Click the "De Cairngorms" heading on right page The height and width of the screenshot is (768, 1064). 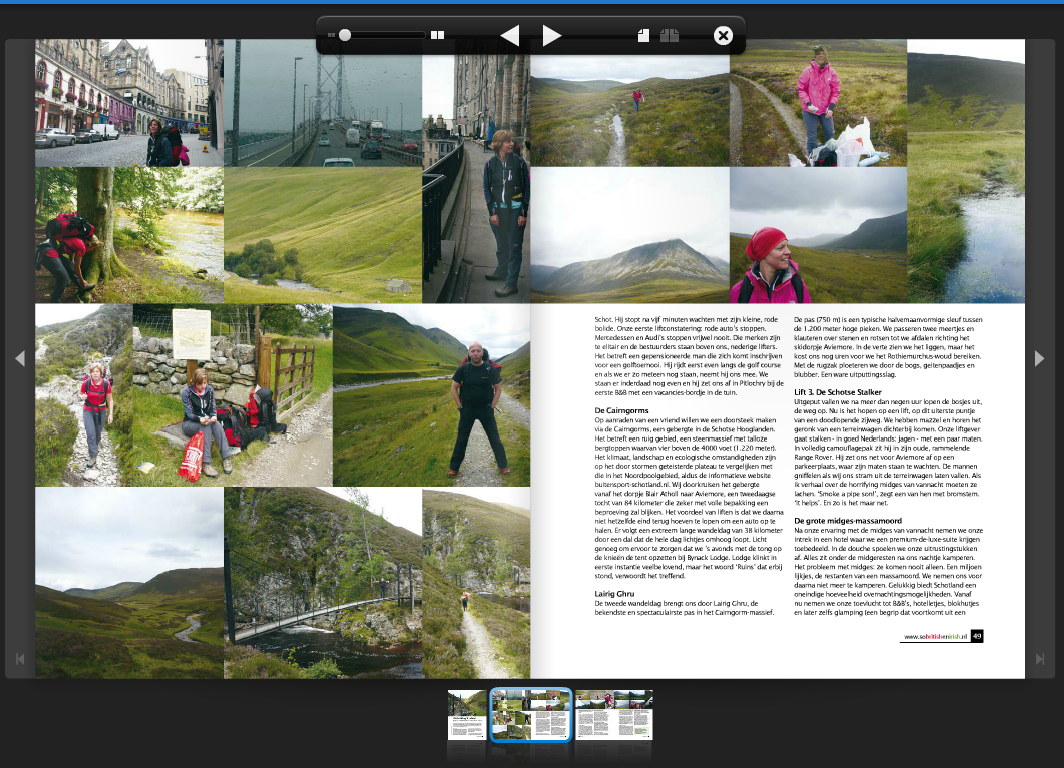tap(622, 410)
